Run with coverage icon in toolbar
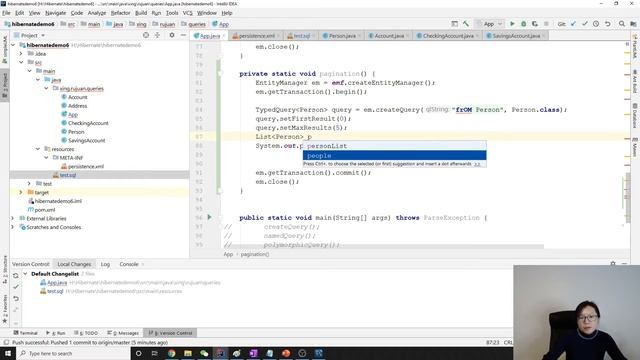Screen dimensions: 640x360 (535, 24)
